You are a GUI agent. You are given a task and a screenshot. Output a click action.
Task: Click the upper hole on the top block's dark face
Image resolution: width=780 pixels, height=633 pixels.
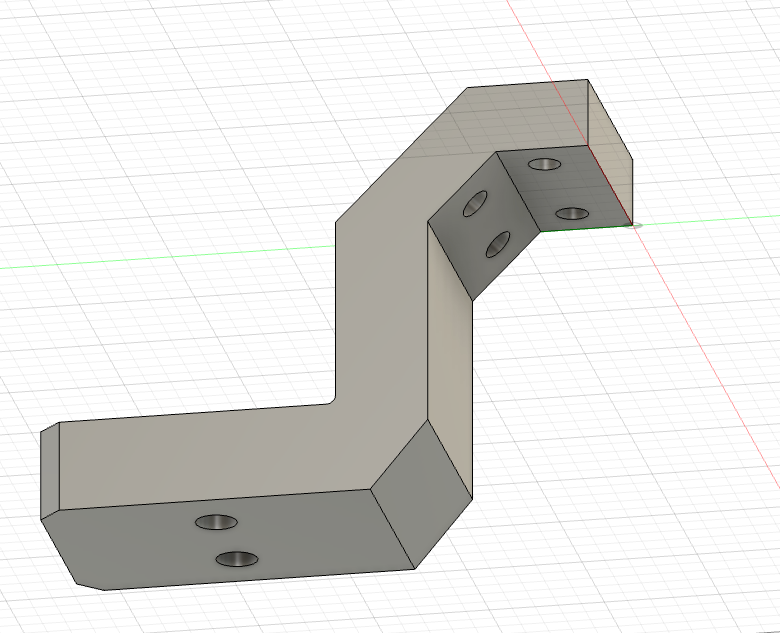(544, 164)
